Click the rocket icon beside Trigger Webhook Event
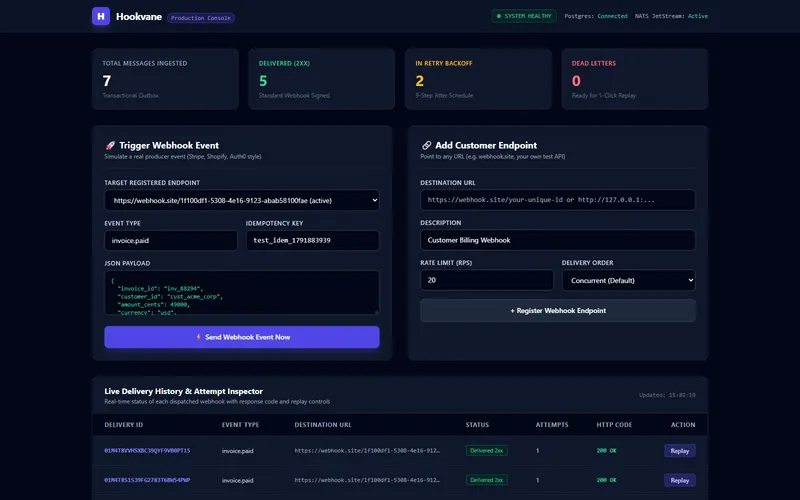The width and height of the screenshot is (800, 500). pyautogui.click(x=110, y=145)
